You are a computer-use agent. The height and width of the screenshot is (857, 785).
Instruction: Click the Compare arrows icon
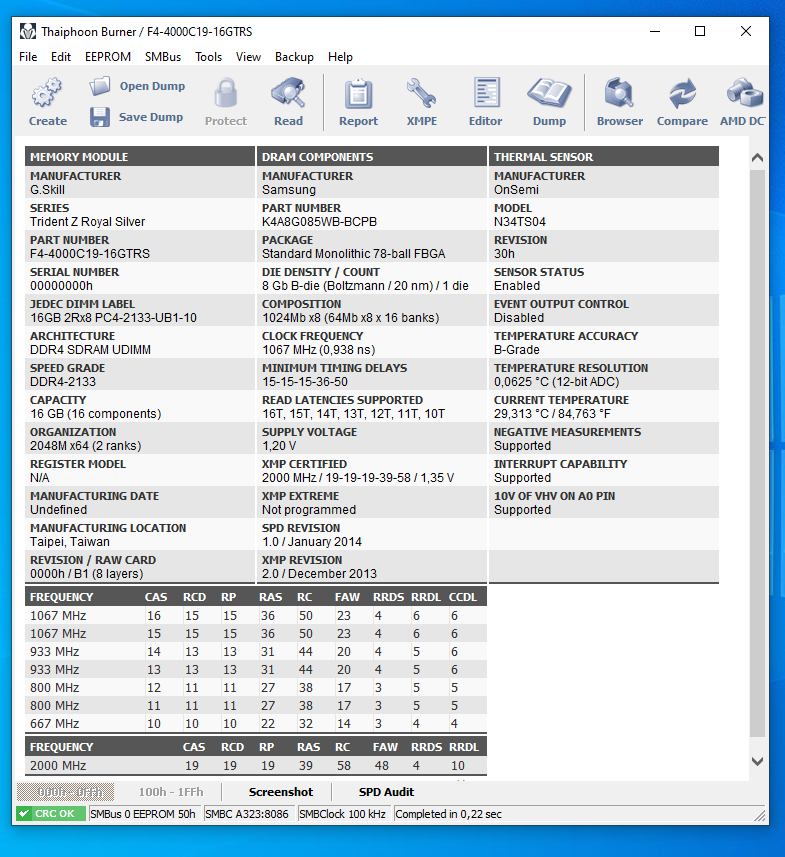coord(682,93)
